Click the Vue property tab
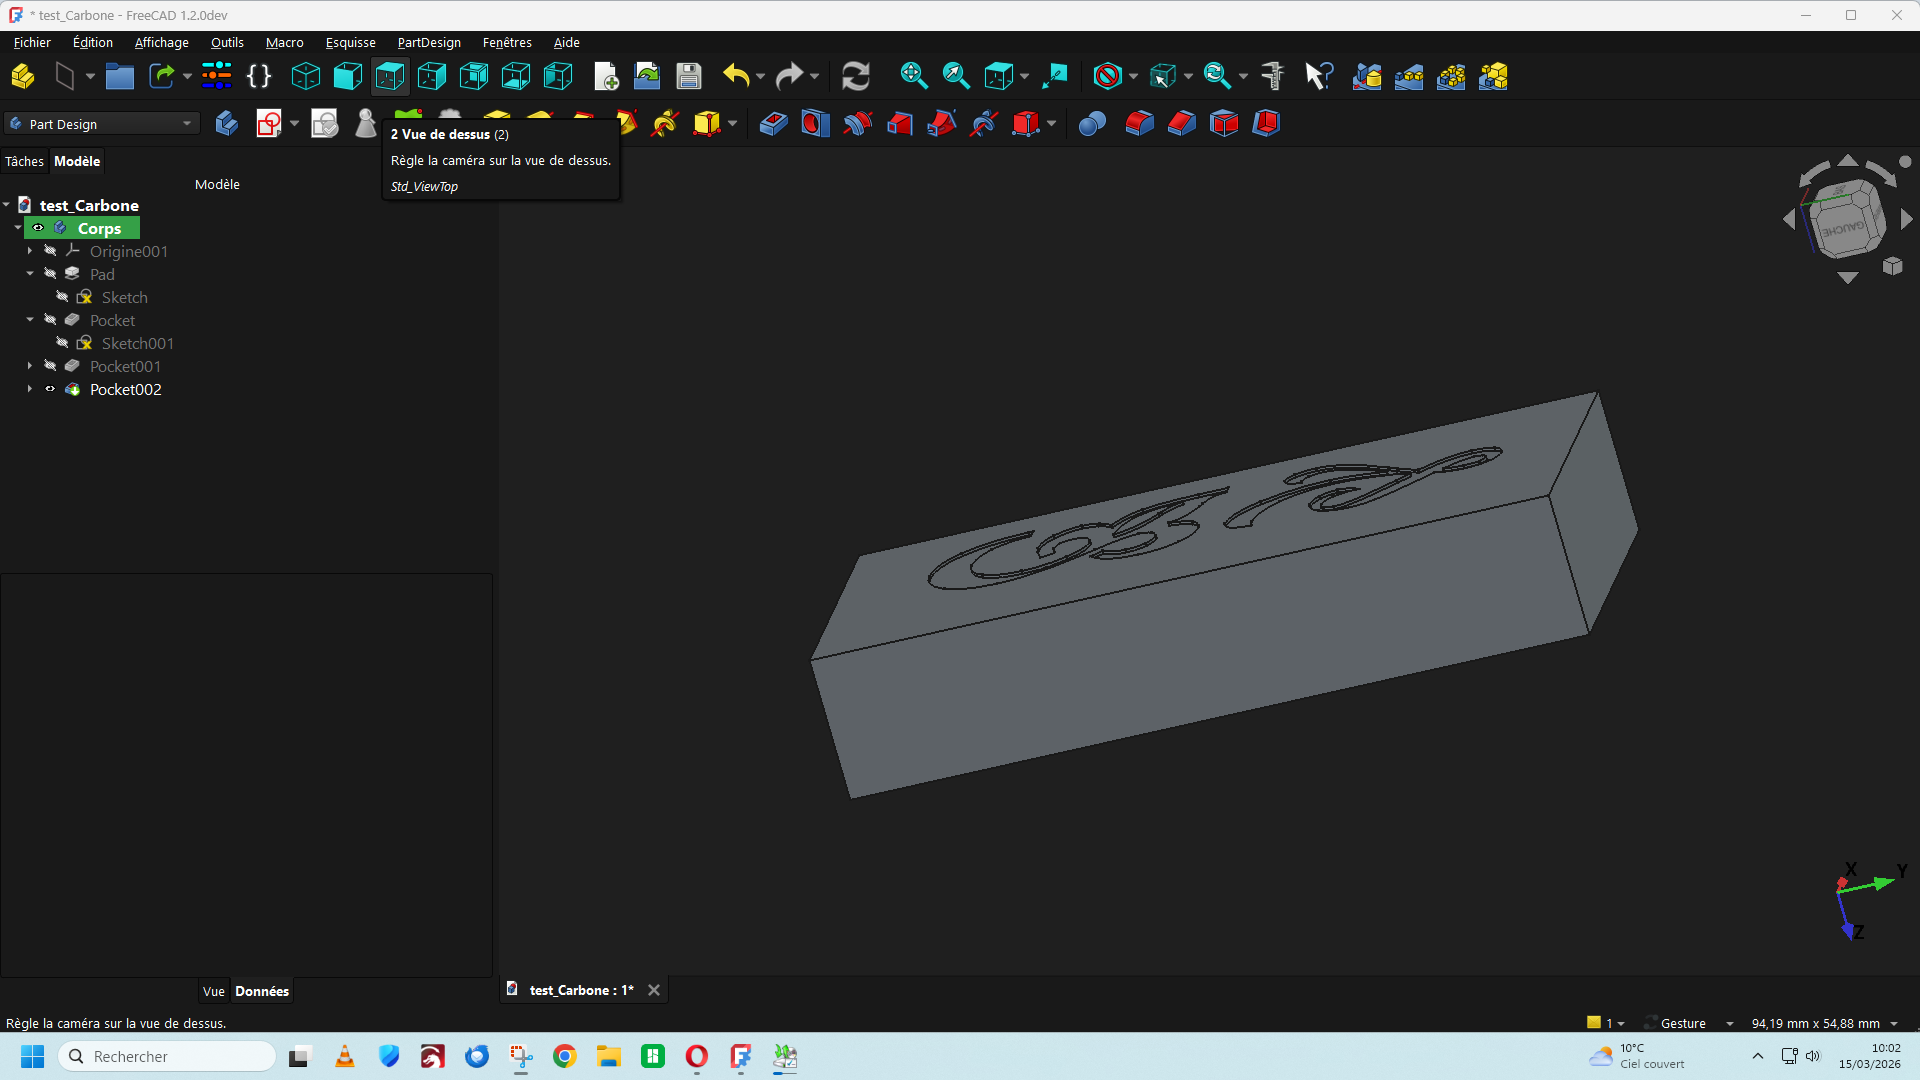 213,991
